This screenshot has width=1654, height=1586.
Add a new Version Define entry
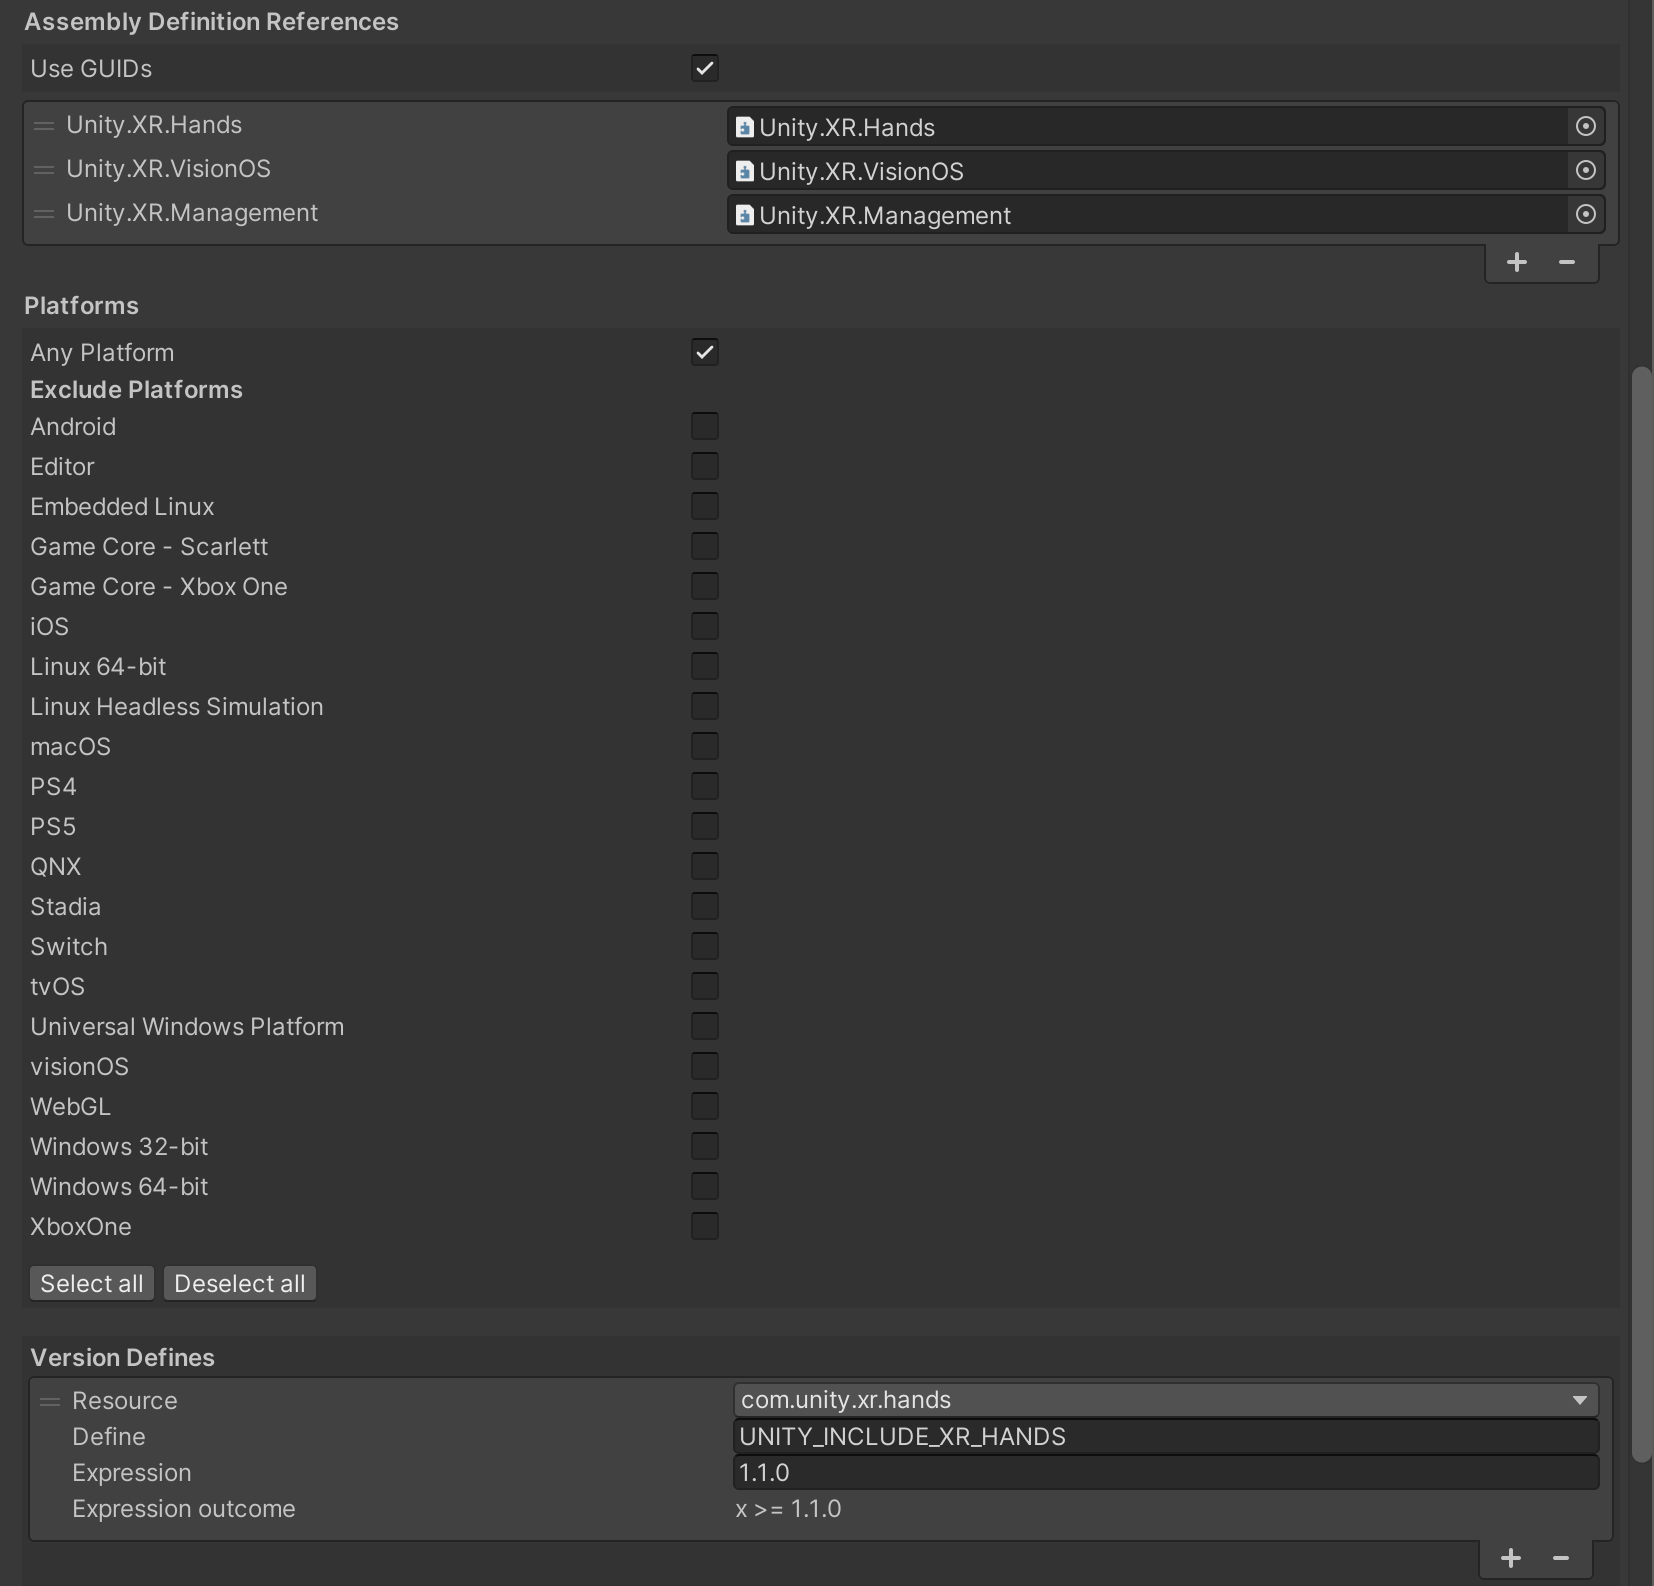tap(1511, 1557)
